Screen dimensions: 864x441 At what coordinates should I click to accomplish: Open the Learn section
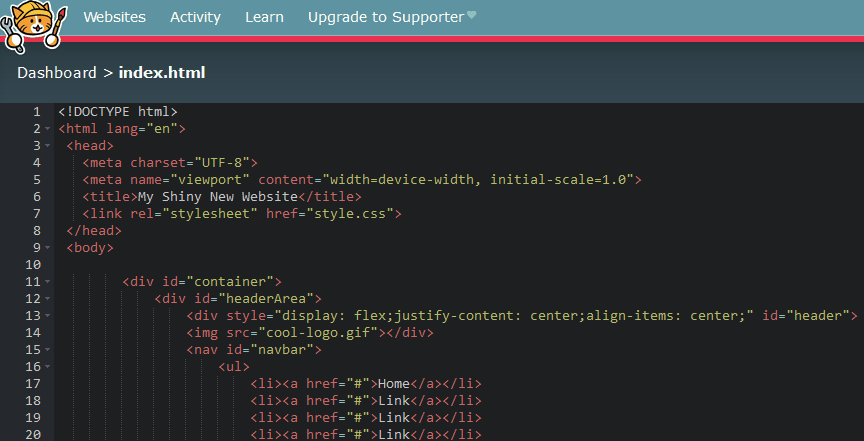[264, 17]
